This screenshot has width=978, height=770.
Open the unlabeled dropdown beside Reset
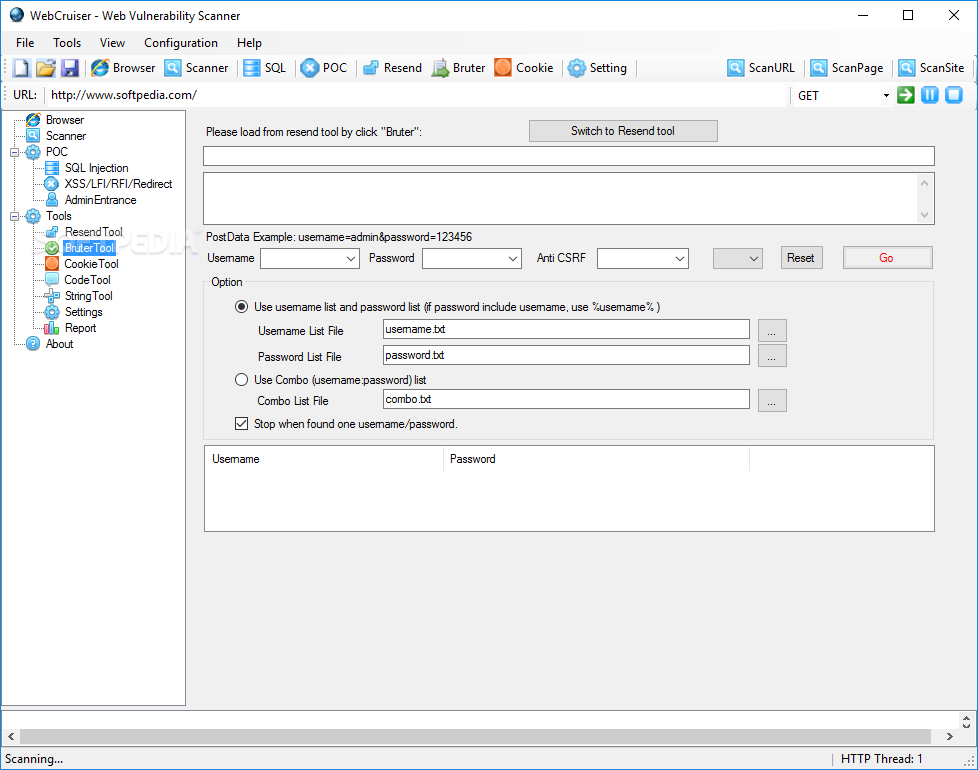(738, 258)
